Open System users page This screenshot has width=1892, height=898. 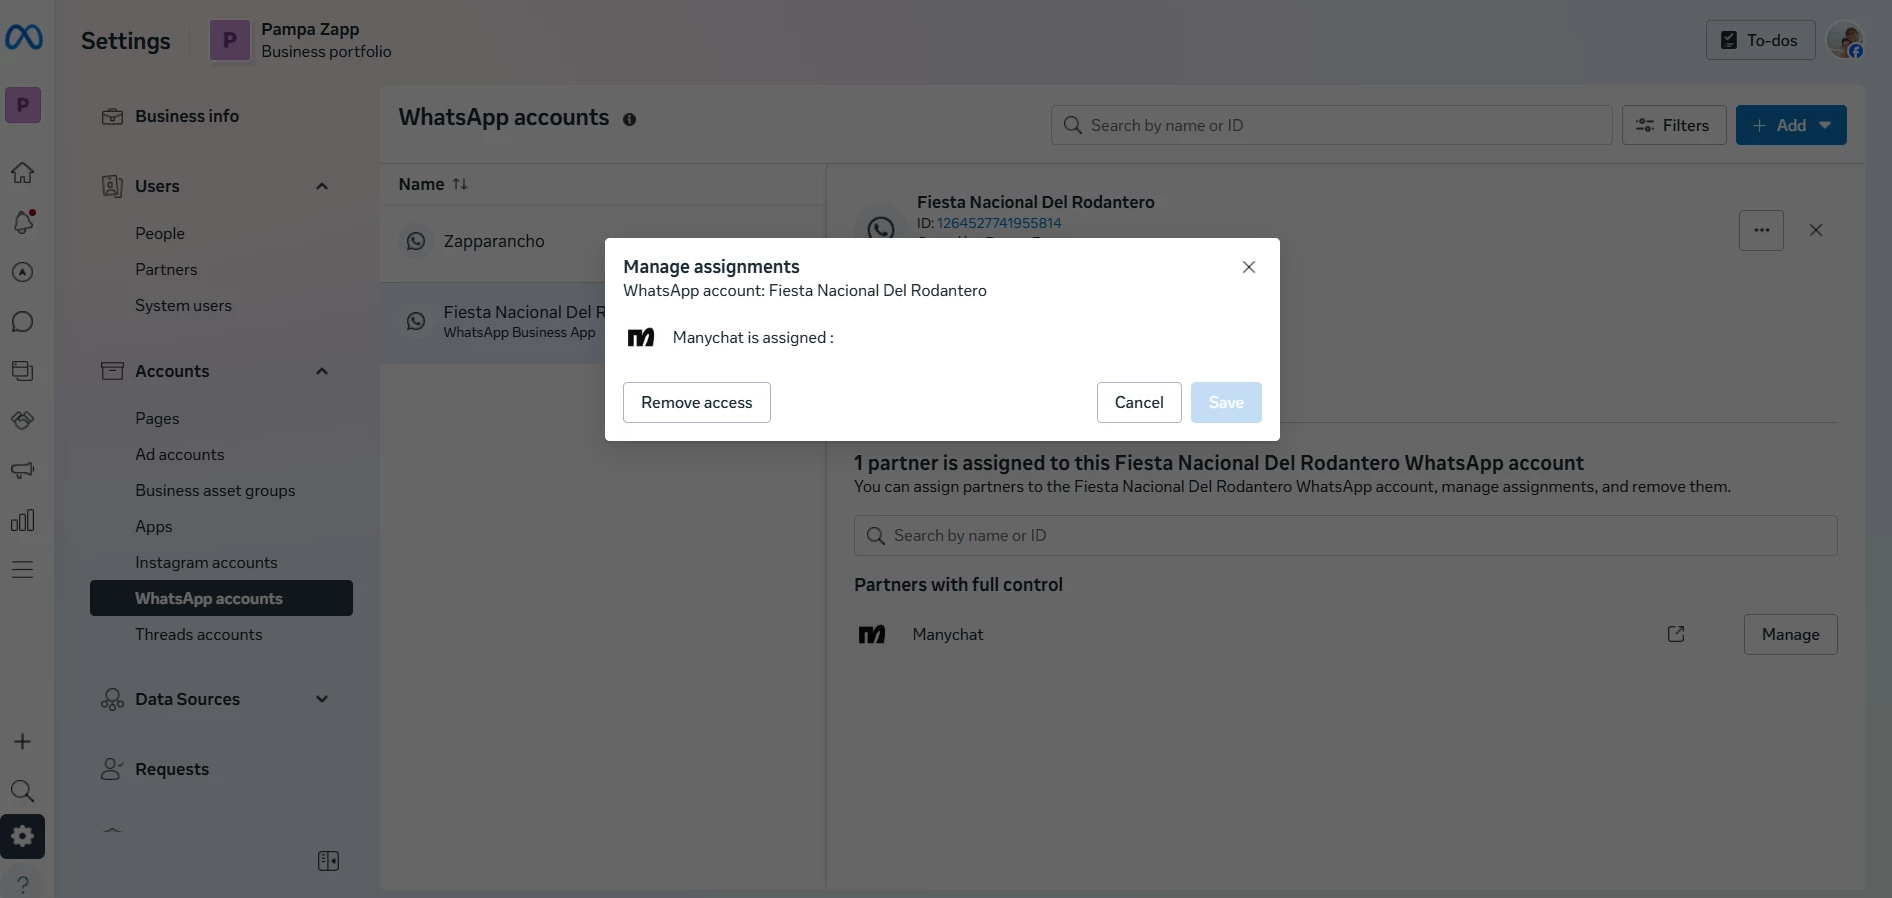pyautogui.click(x=183, y=305)
